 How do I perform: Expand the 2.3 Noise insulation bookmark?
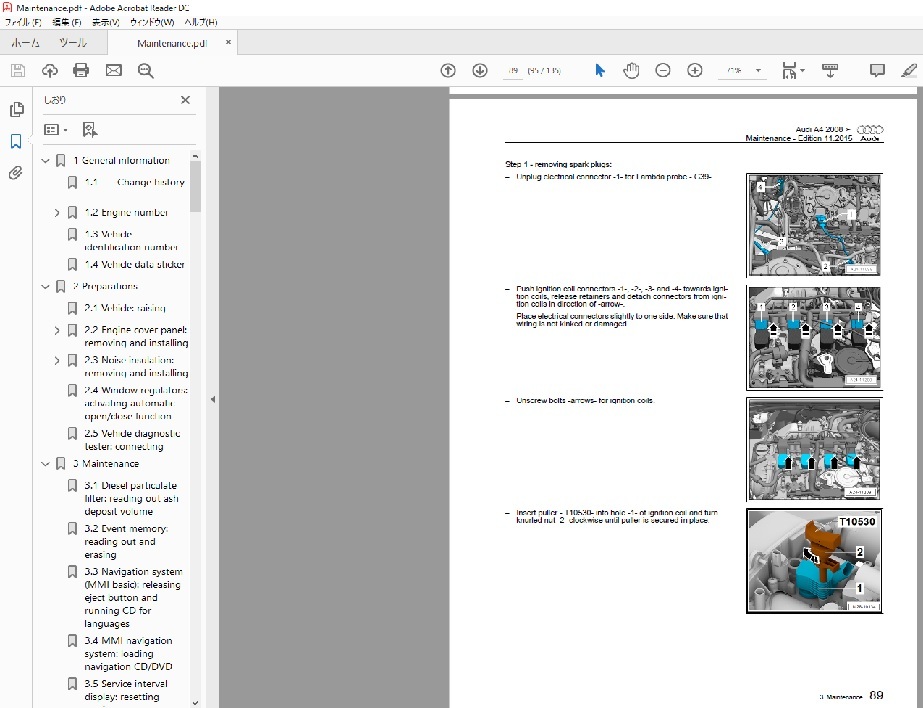click(57, 360)
